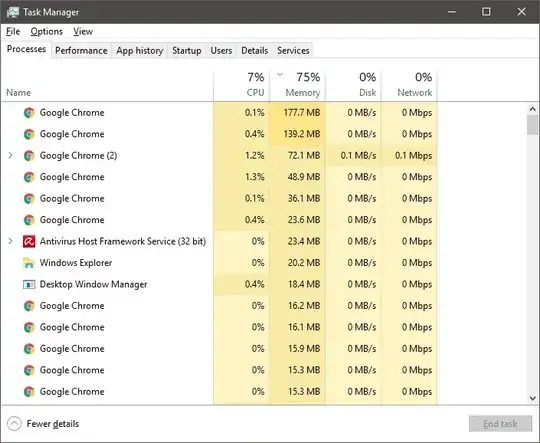Click Chrome icon in the 16.1 MB row

click(29, 327)
